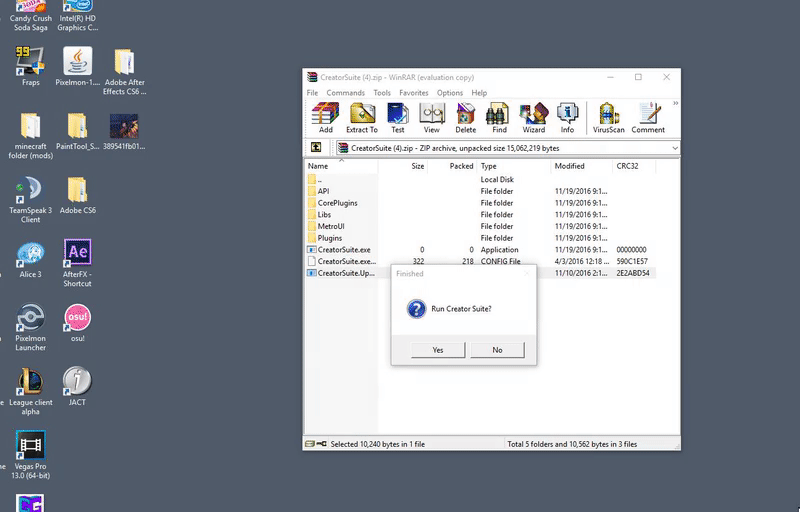Image resolution: width=800 pixels, height=512 pixels.
Task: Open the Wizard toolbar icon
Action: point(534,118)
